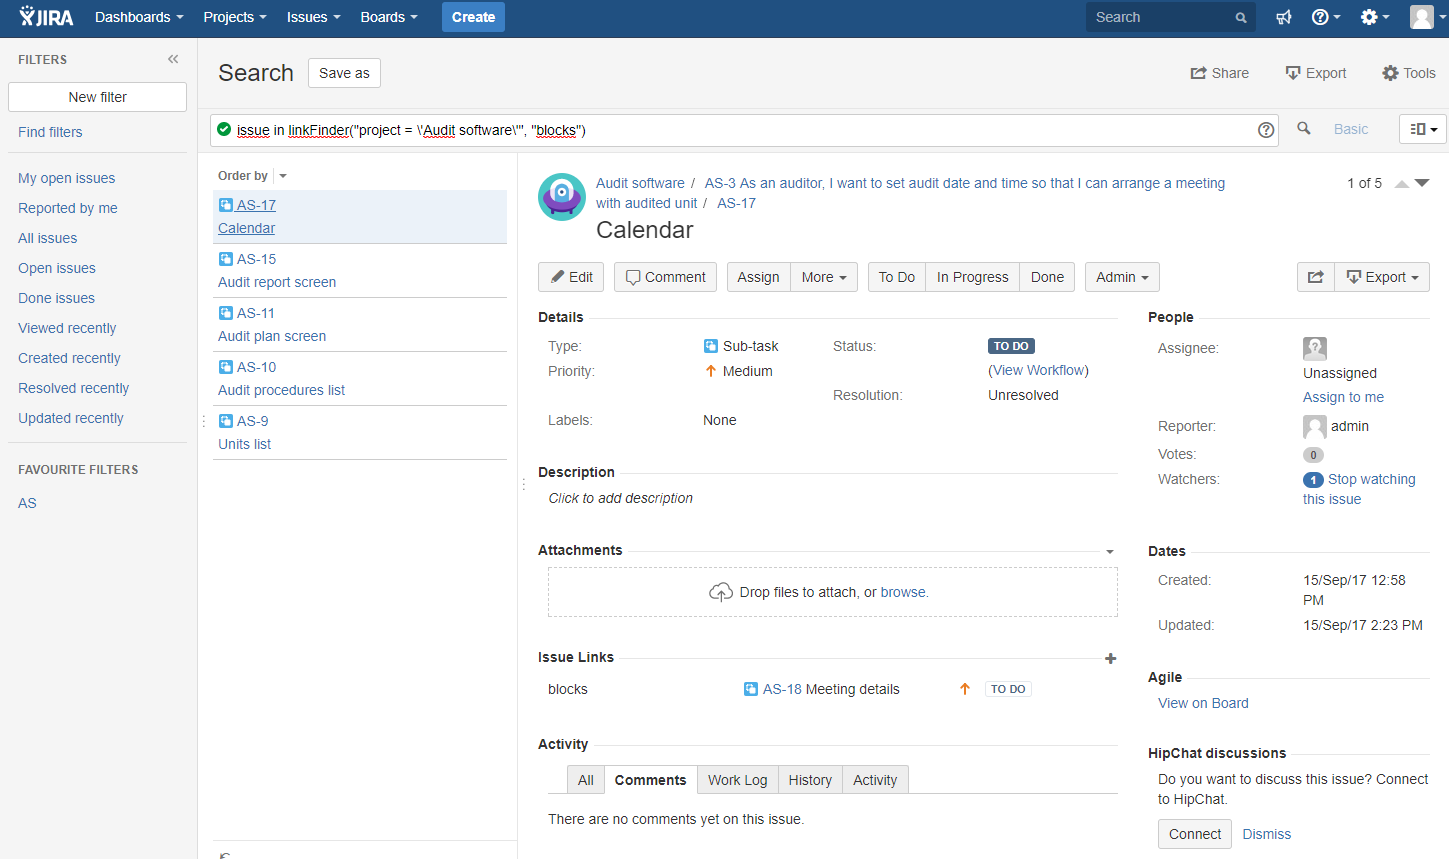Screen dimensions: 1449x859
Task: Open the Admin dropdown
Action: point(1122,277)
